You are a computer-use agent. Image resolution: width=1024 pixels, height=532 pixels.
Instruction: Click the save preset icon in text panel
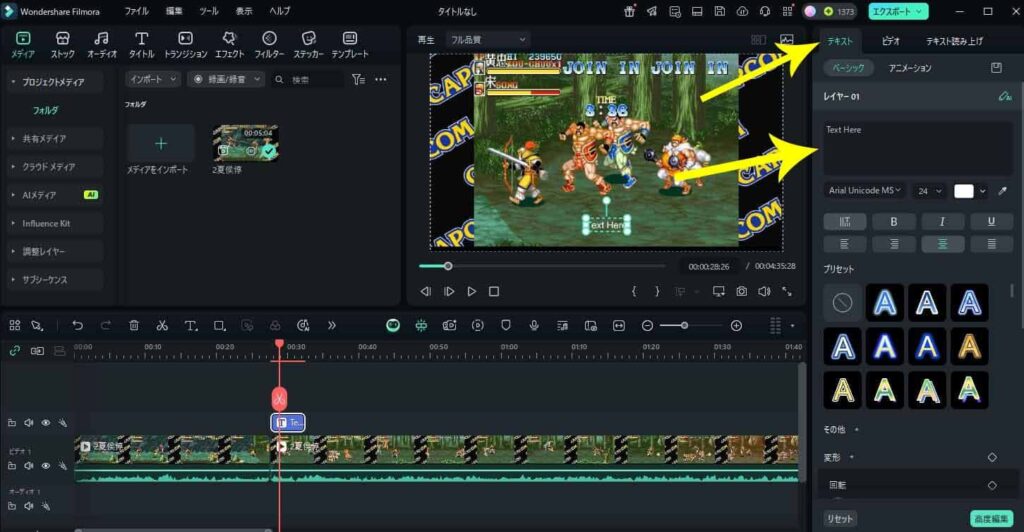(x=996, y=68)
